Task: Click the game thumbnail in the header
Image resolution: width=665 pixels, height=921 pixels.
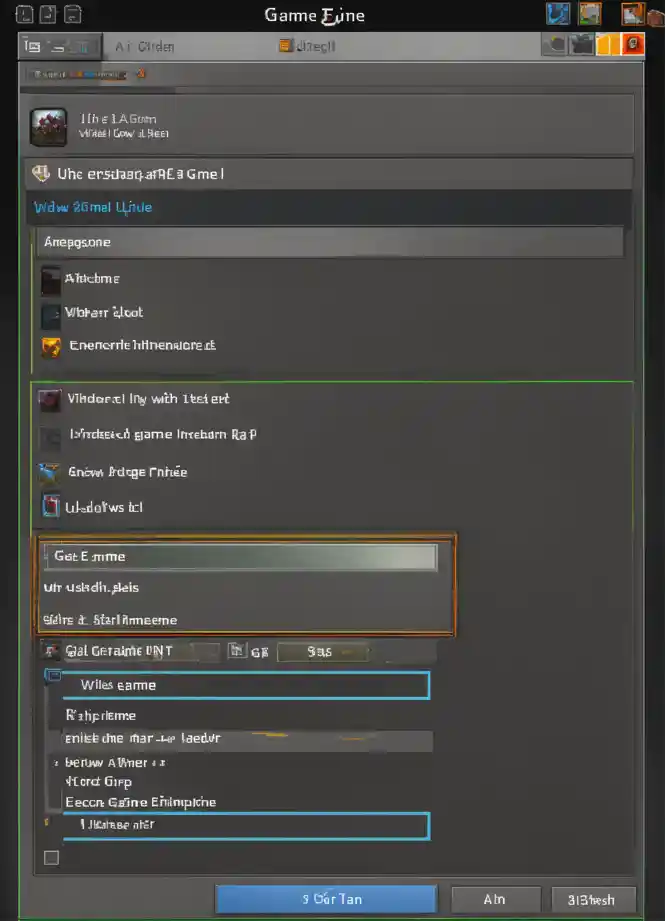Action: click(49, 126)
